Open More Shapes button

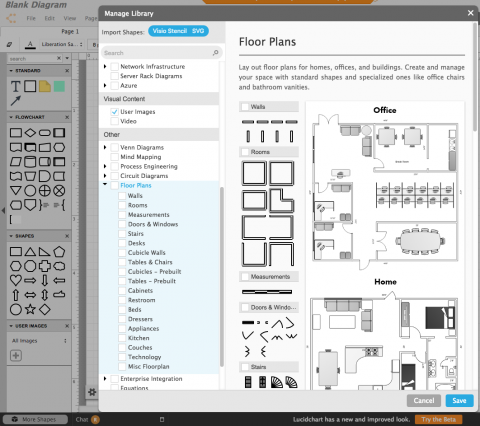(35, 419)
